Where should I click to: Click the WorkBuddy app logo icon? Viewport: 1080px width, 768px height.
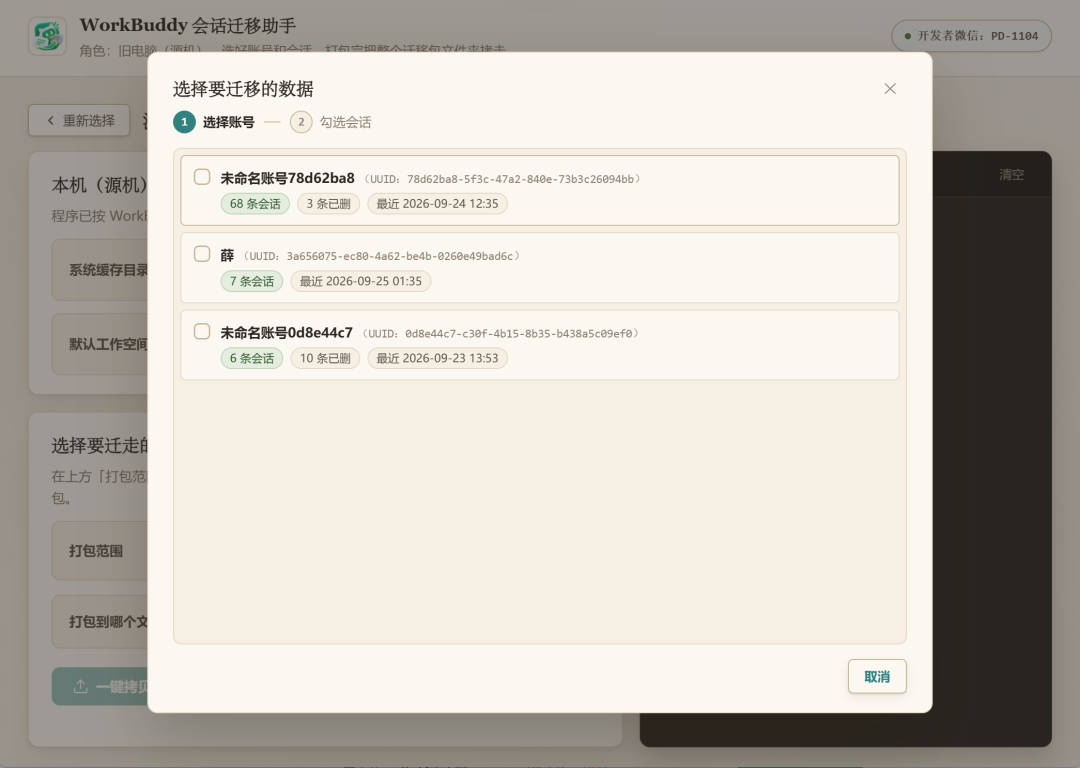pyautogui.click(x=48, y=36)
